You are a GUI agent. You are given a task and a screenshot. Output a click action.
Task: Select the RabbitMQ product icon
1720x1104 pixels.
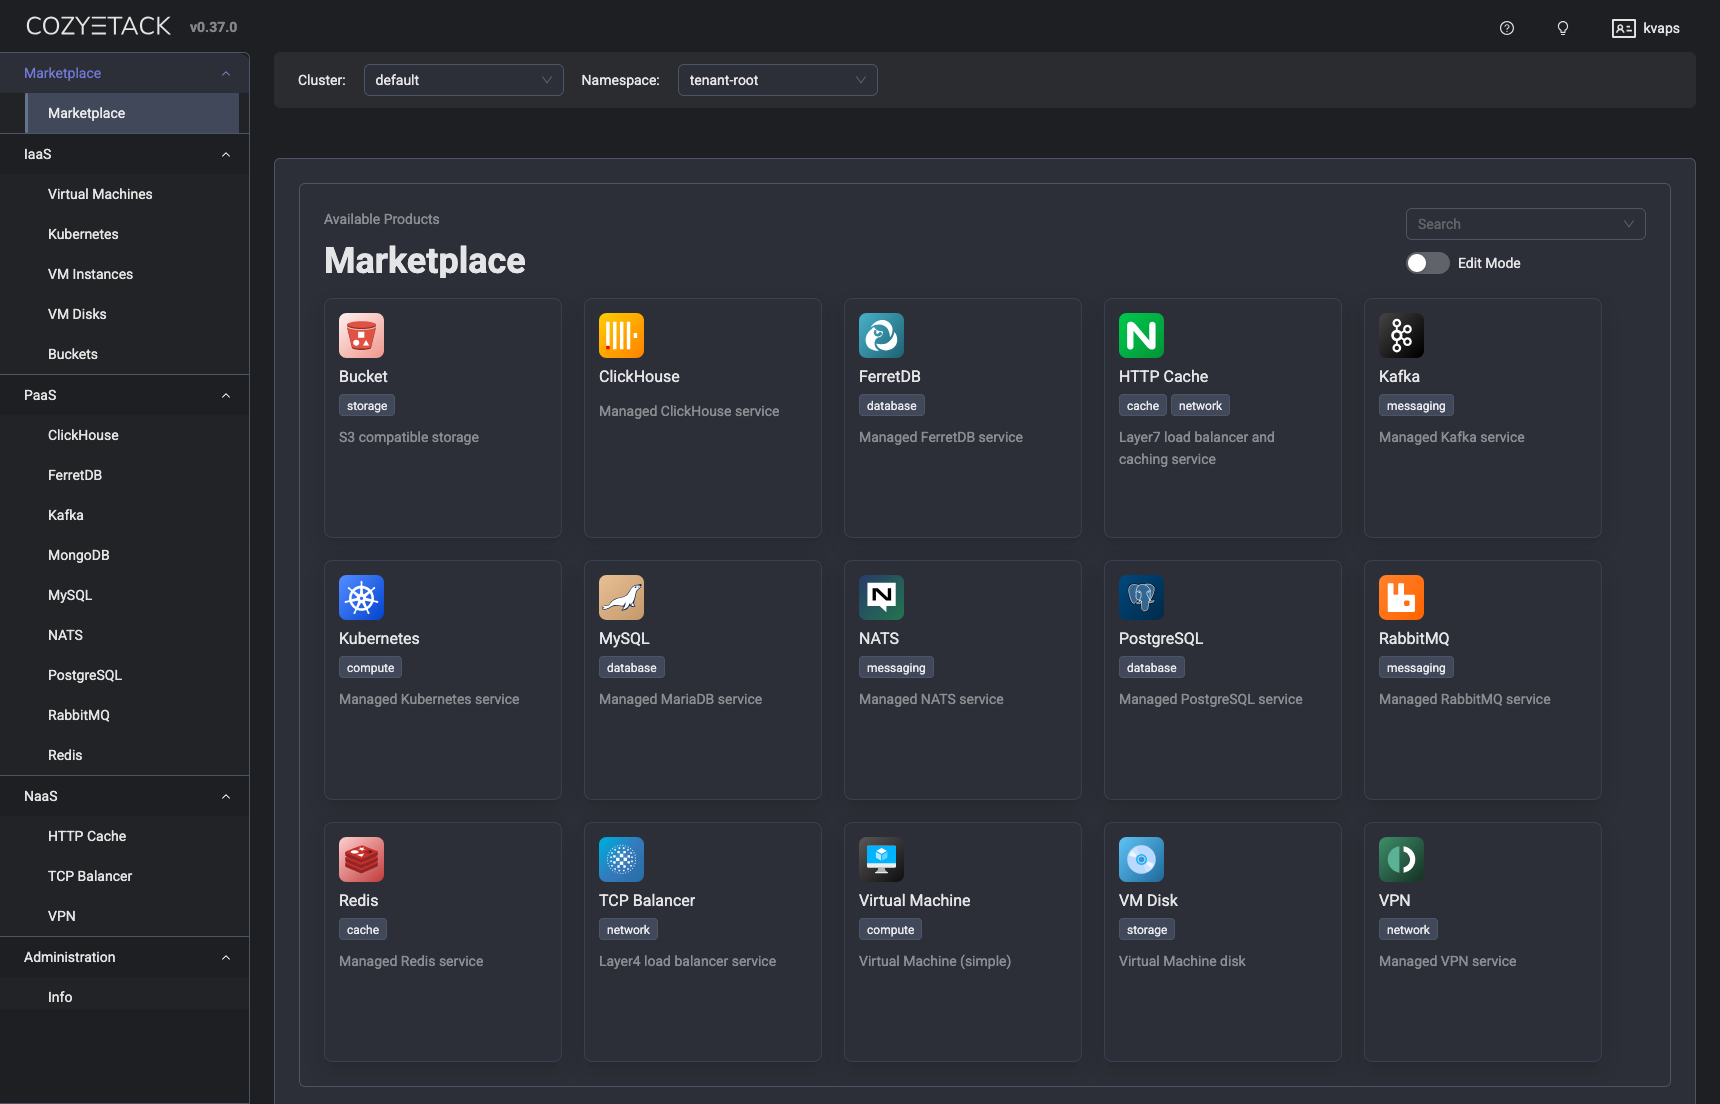coord(1401,597)
